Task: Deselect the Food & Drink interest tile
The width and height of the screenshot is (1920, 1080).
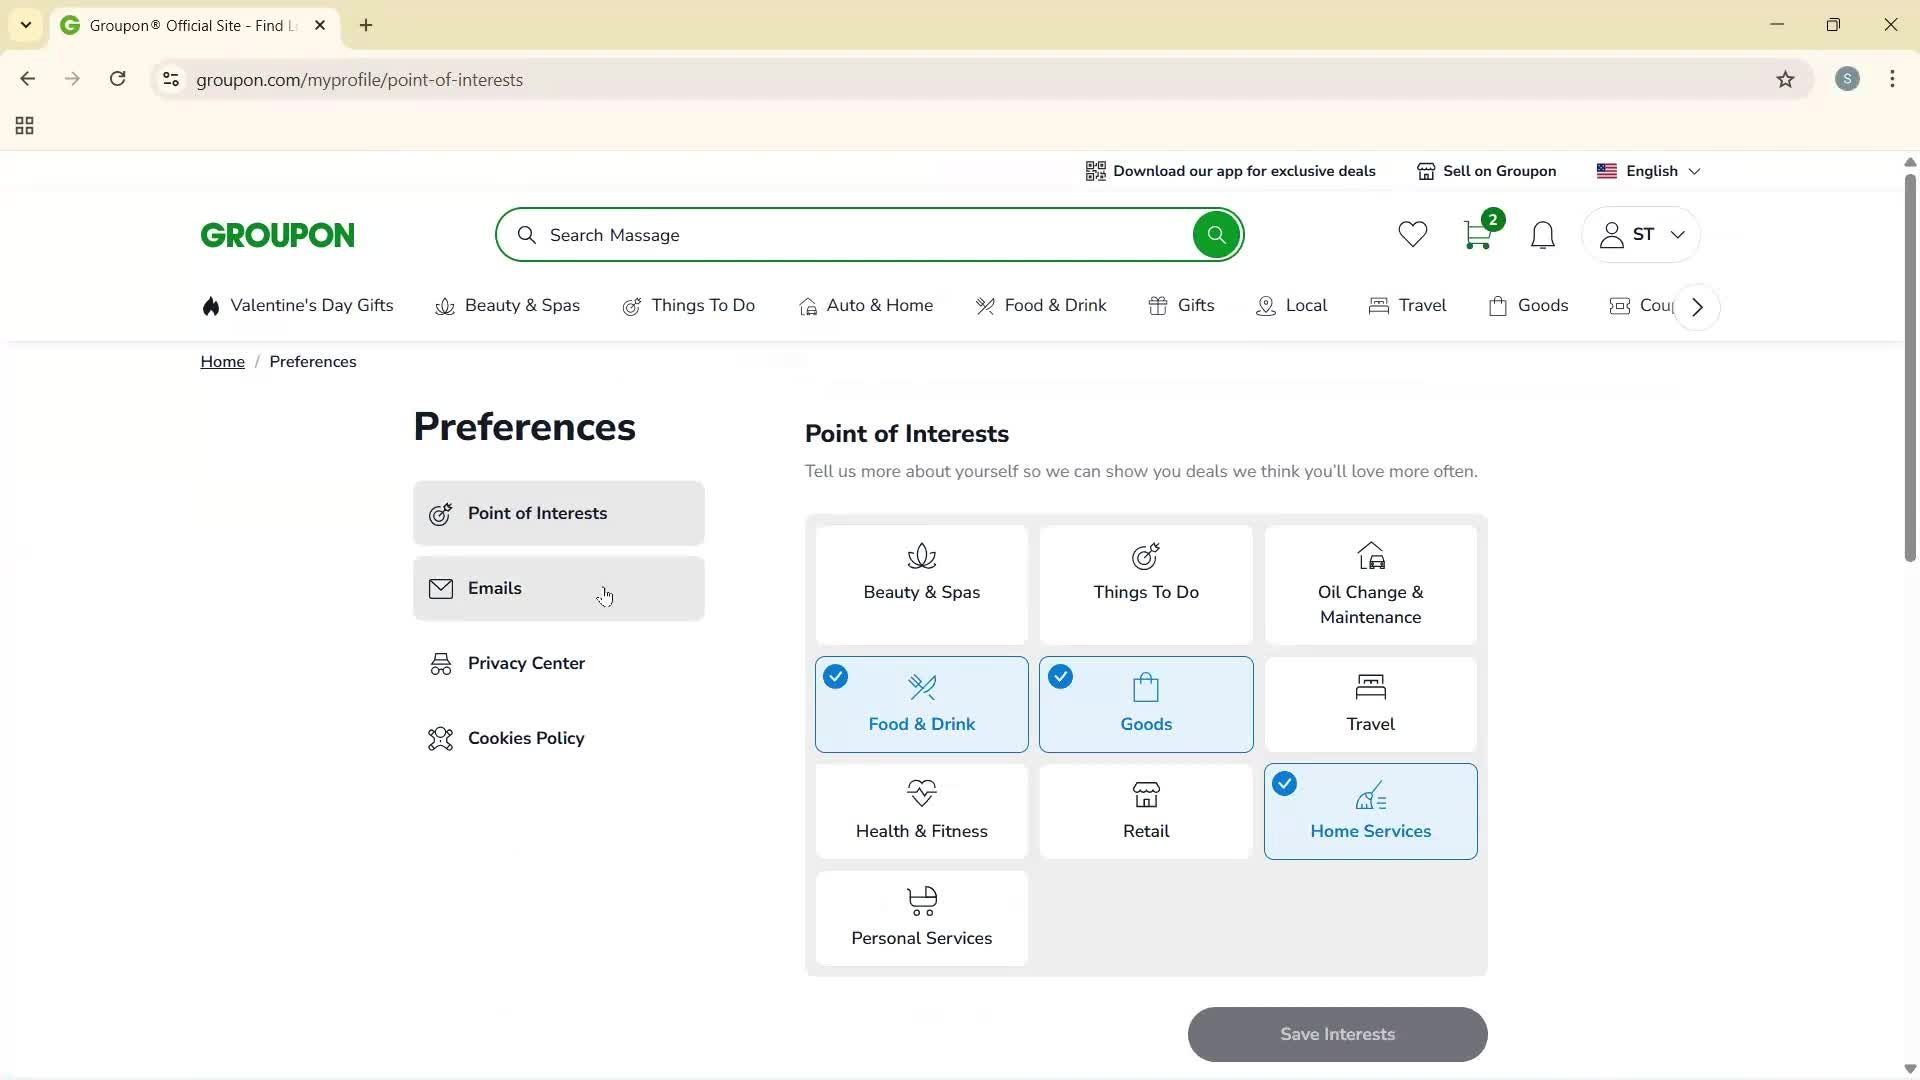Action: 921,704
